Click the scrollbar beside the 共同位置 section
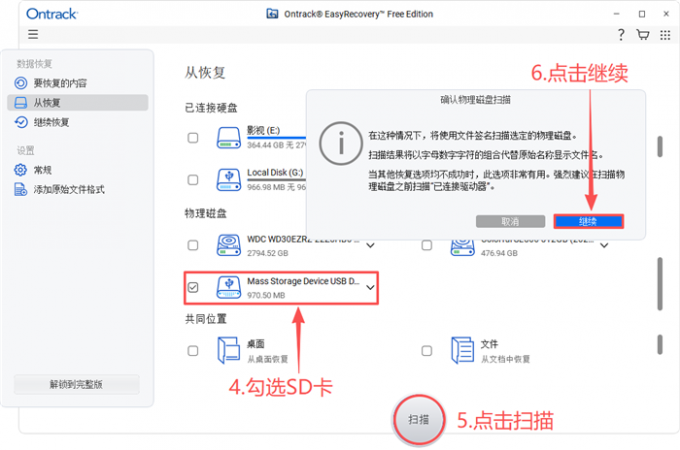680x450 pixels. (x=660, y=344)
